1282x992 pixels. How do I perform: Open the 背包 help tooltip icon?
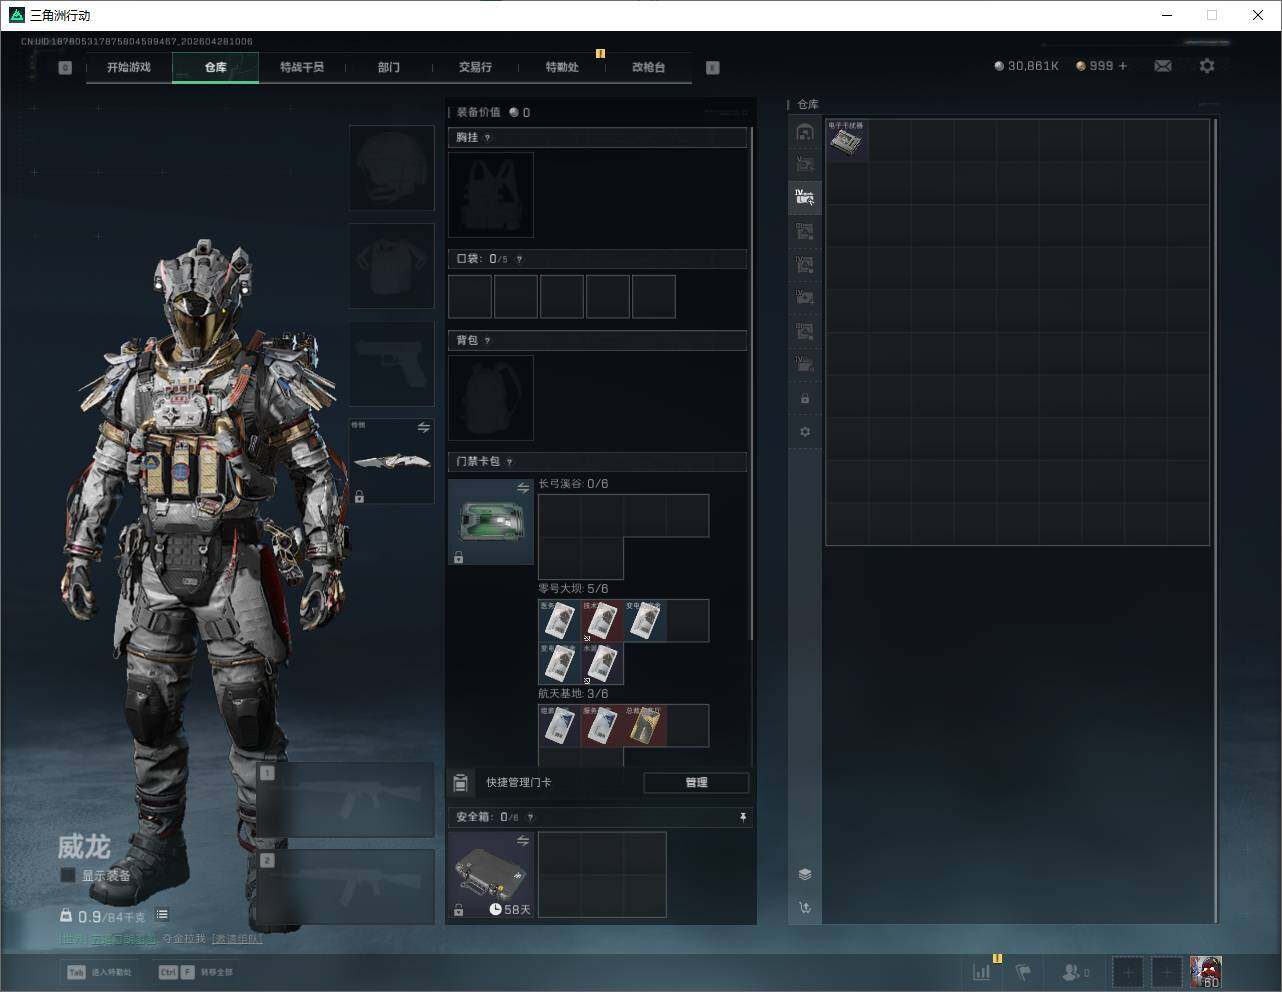pyautogui.click(x=488, y=341)
